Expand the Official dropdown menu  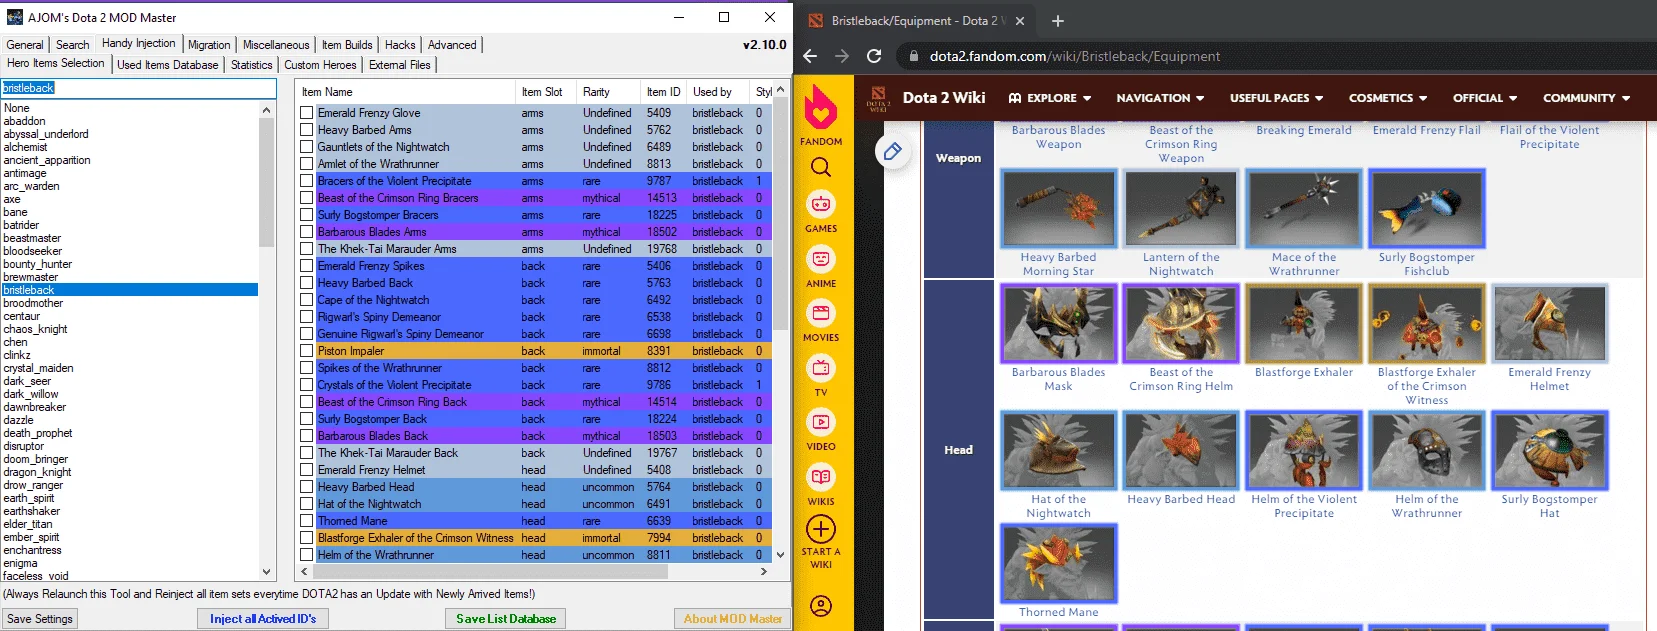click(1485, 98)
